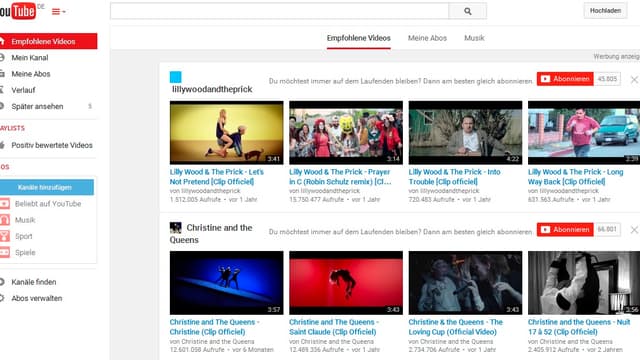Open Kanäle finden
Viewport: 640px width, 360px height.
click(33, 282)
